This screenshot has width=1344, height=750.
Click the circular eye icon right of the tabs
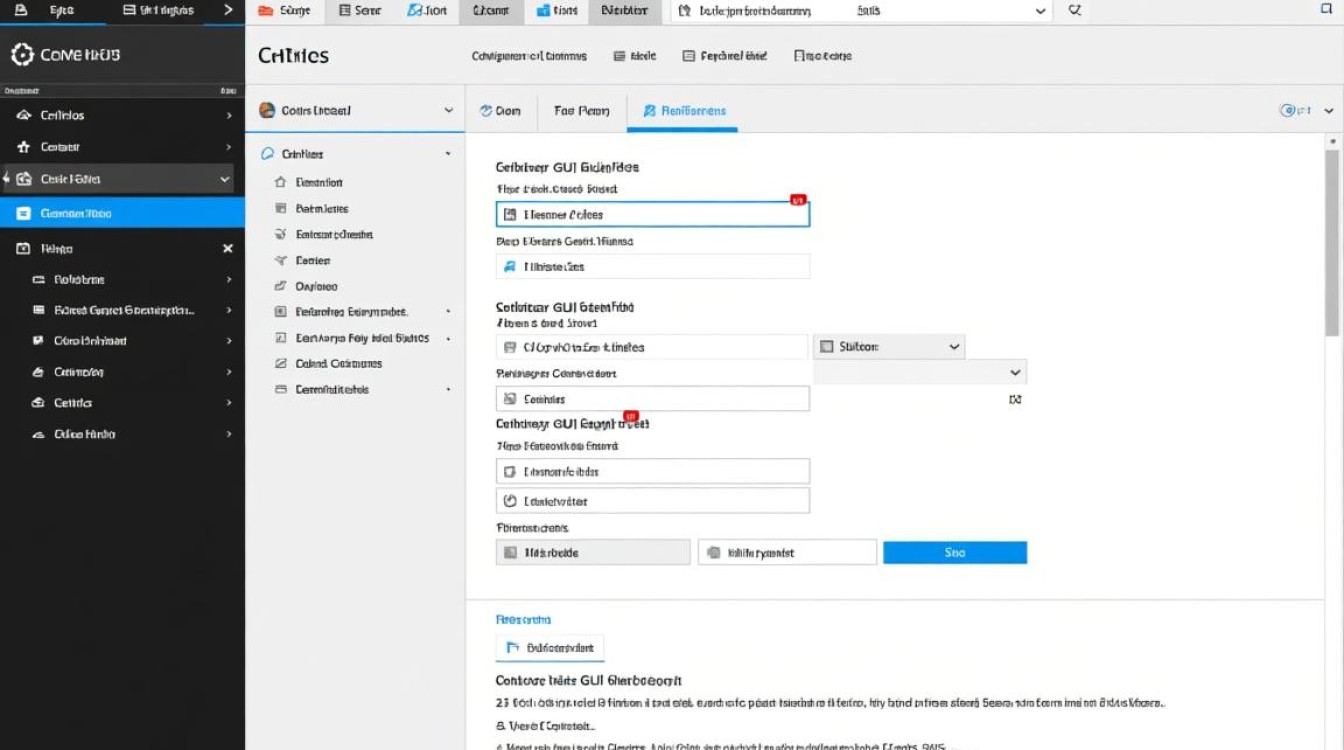click(1288, 111)
